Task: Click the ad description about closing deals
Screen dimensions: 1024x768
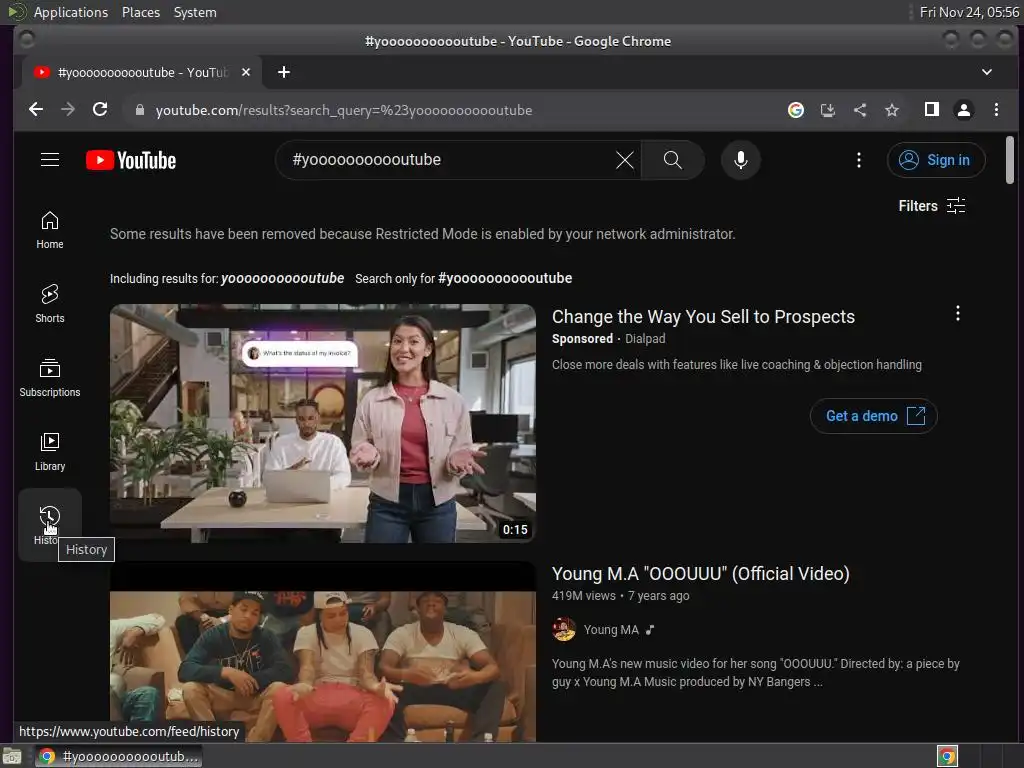Action: coord(737,365)
